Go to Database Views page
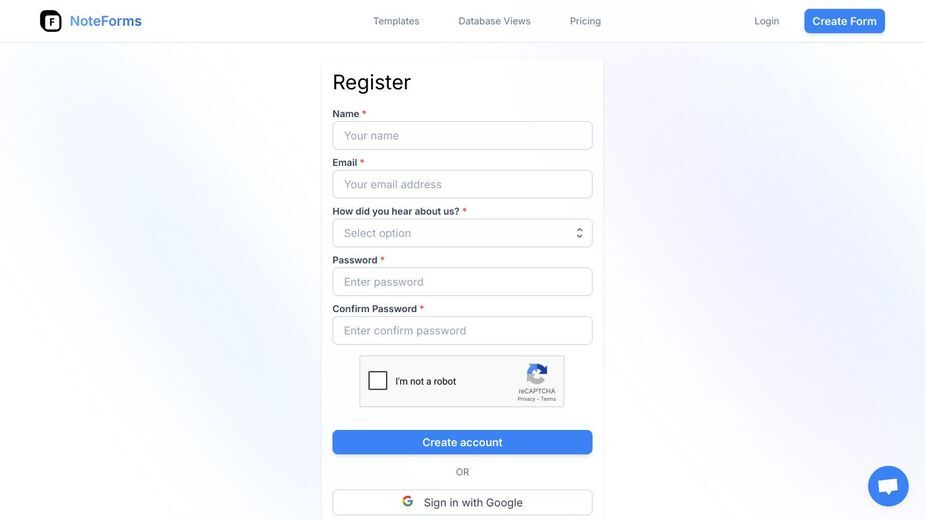Image resolution: width=925 pixels, height=520 pixels. pos(494,21)
